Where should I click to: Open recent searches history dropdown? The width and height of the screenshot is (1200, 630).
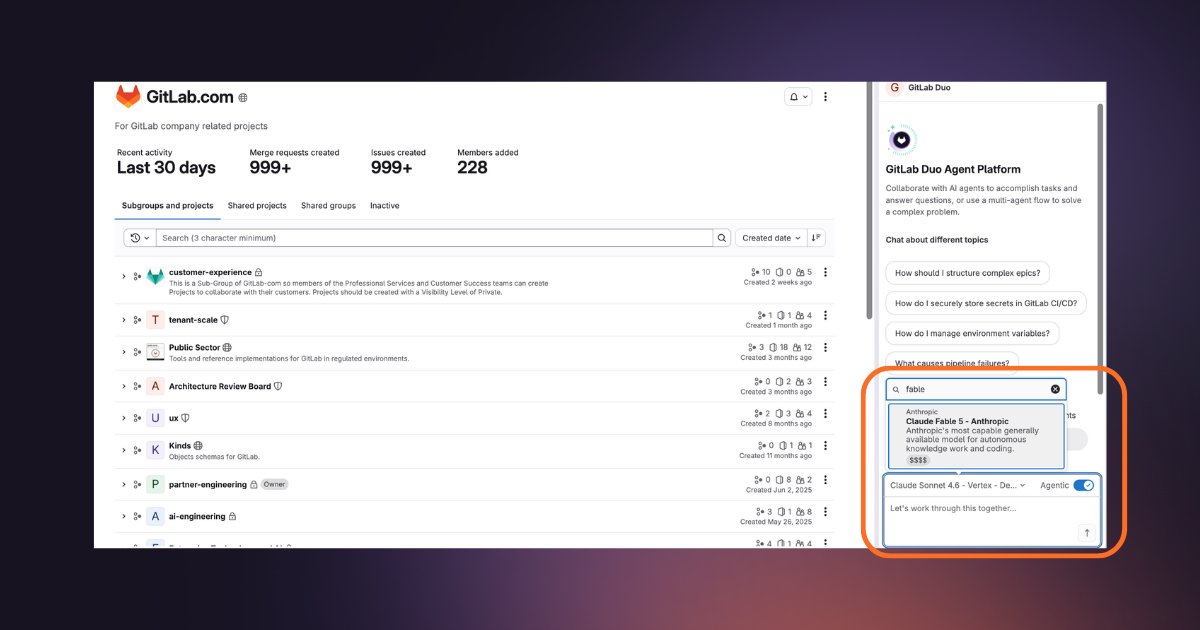point(140,238)
